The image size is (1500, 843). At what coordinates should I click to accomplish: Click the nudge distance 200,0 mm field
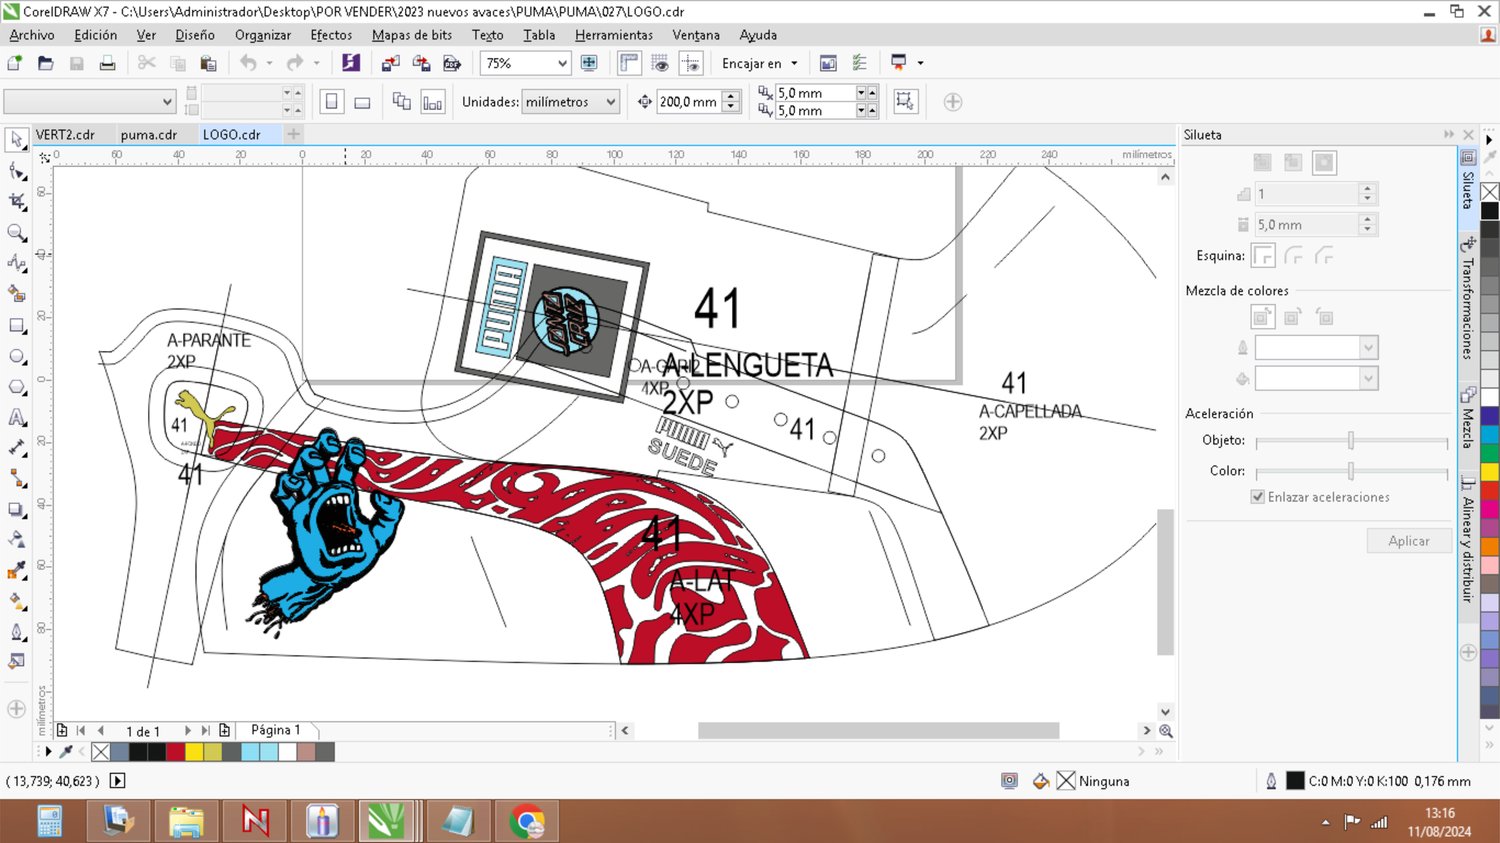(688, 102)
